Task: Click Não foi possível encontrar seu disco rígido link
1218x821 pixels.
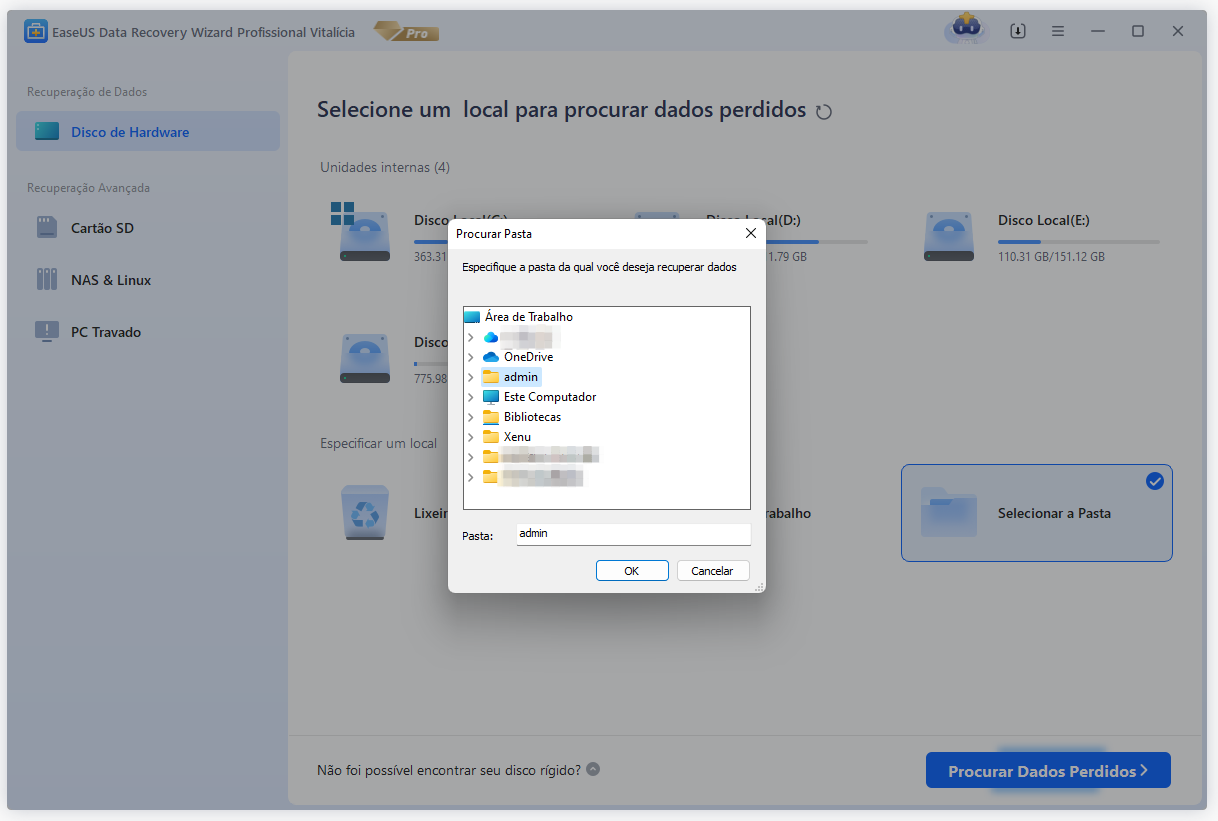Action: pos(449,770)
